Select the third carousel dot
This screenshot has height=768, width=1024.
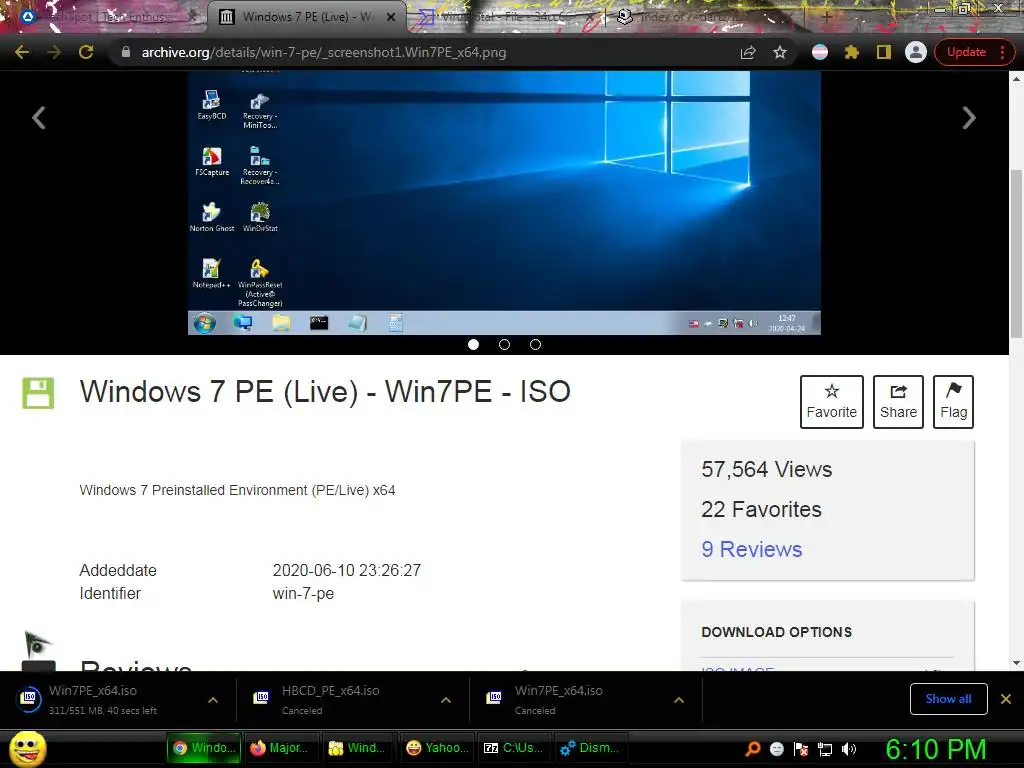(x=536, y=344)
